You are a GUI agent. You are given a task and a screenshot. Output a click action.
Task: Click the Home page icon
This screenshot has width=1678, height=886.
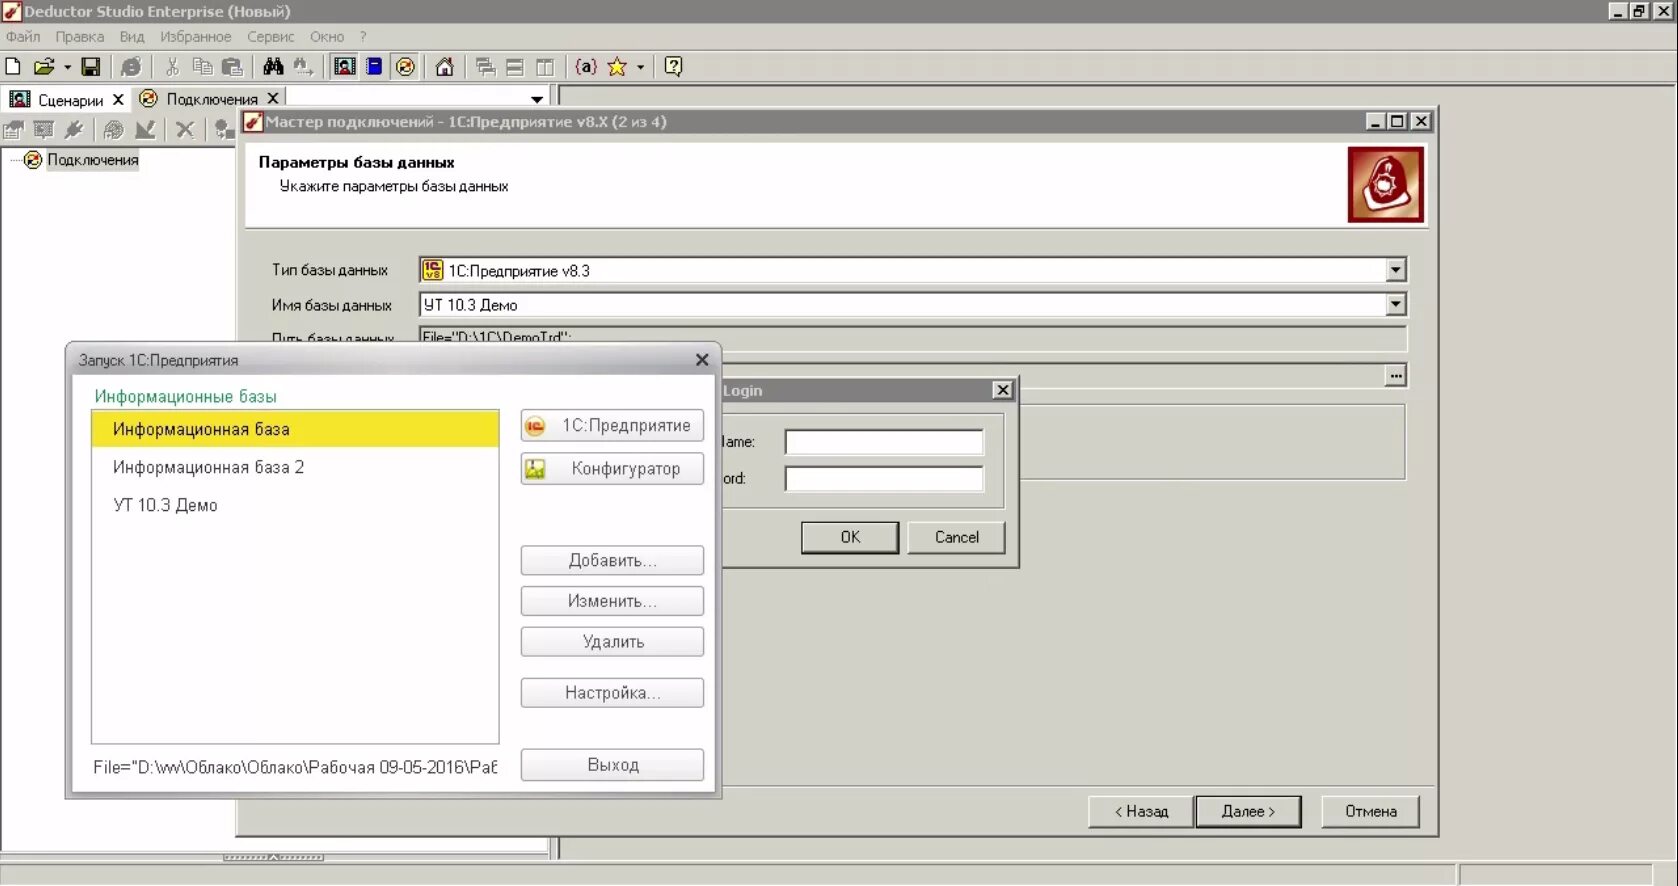(445, 67)
